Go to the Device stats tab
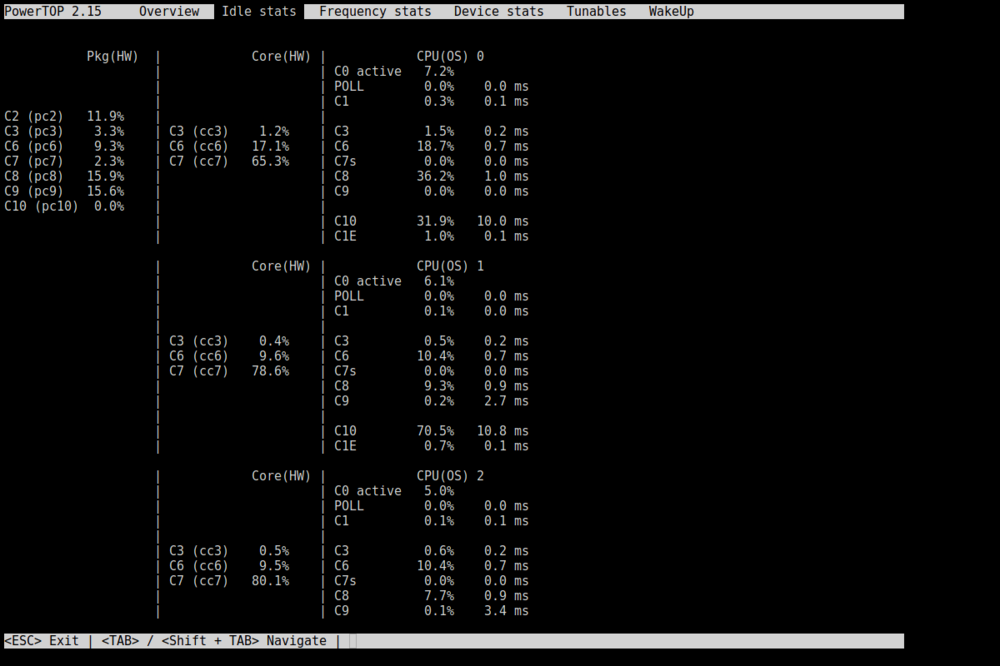 click(x=499, y=11)
